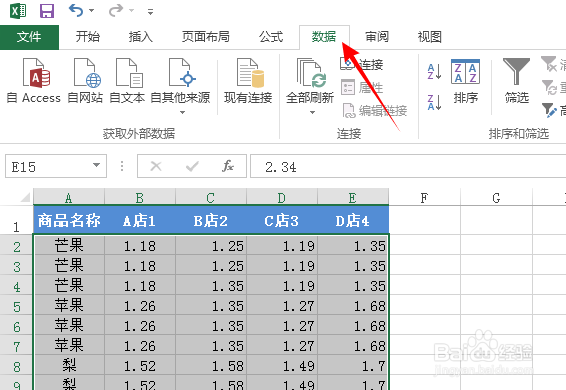566x390 pixels.
Task: Import data 自网站
Action: 85,81
